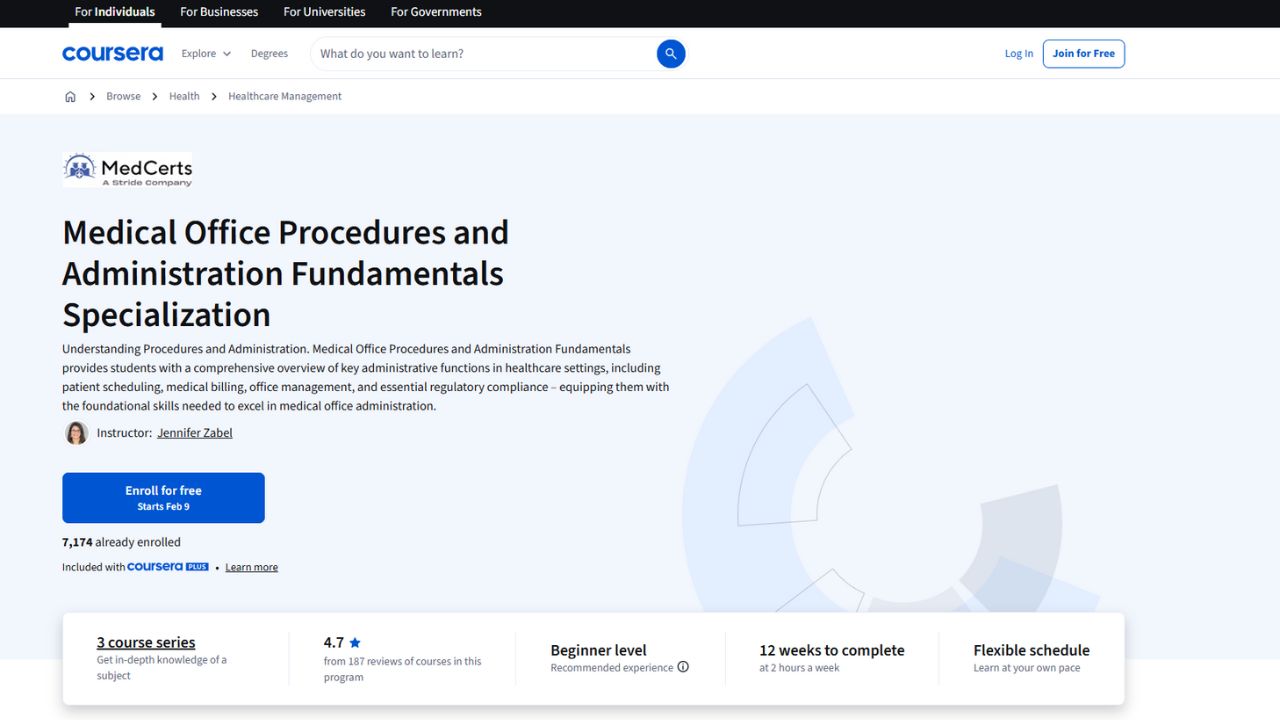This screenshot has height=720, width=1280.
Task: Click the info icon beside Recommended experience
Action: tap(683, 666)
